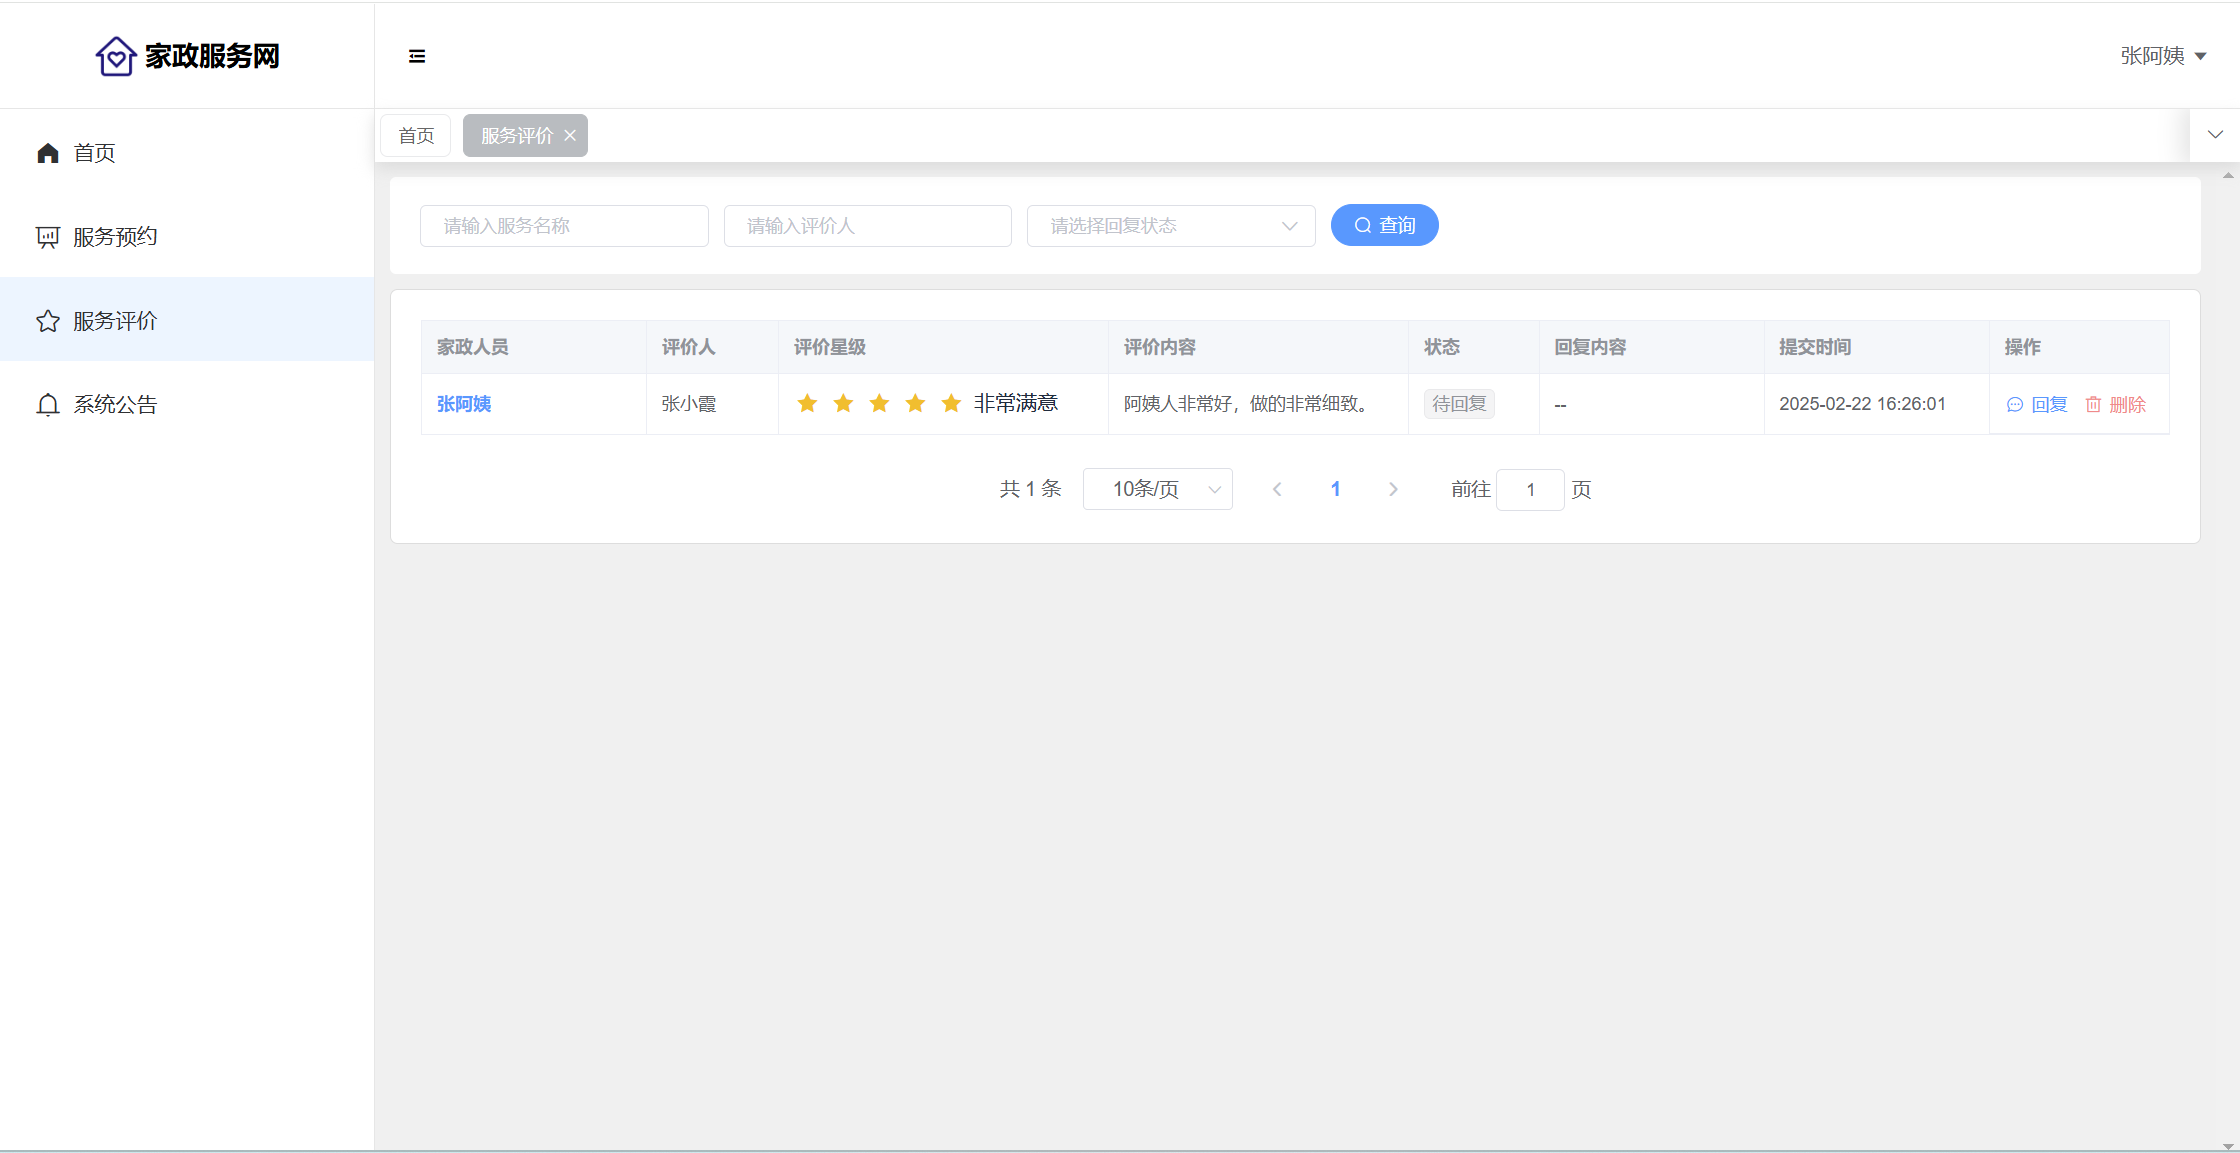Click the hamburger menu collapse icon
Screen dimensions: 2240x1153
417,56
